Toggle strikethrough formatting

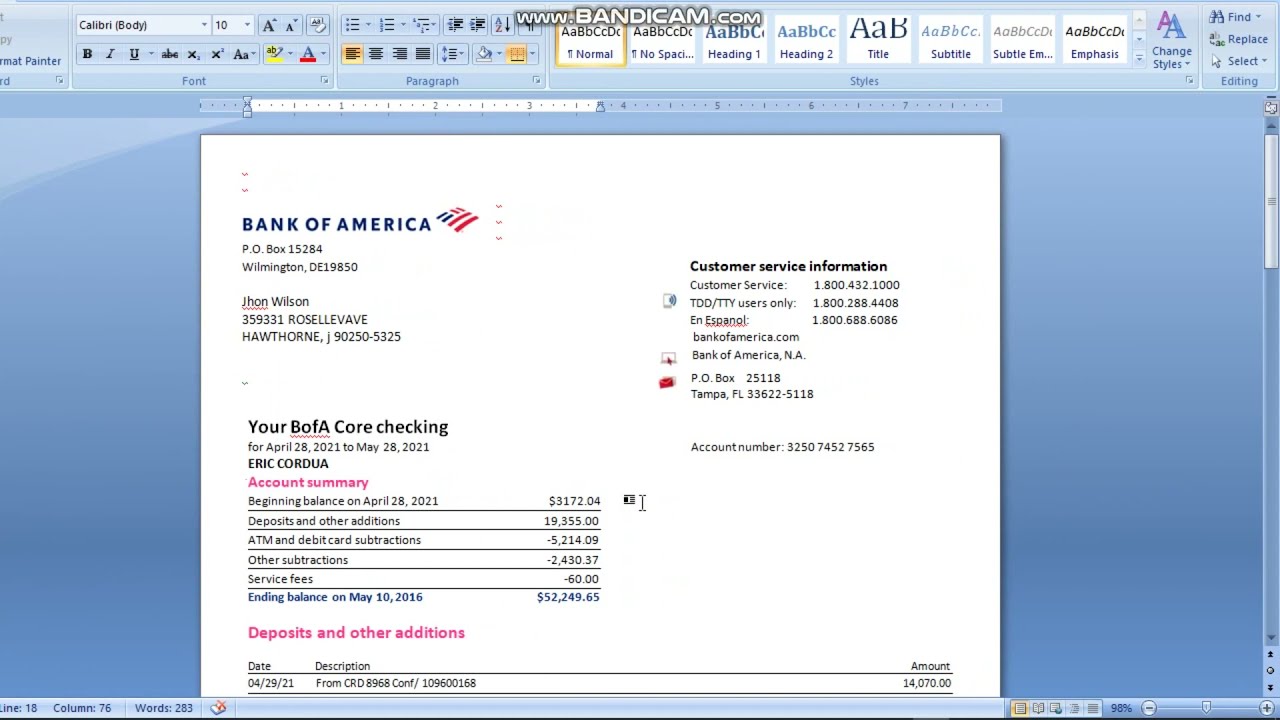(170, 54)
